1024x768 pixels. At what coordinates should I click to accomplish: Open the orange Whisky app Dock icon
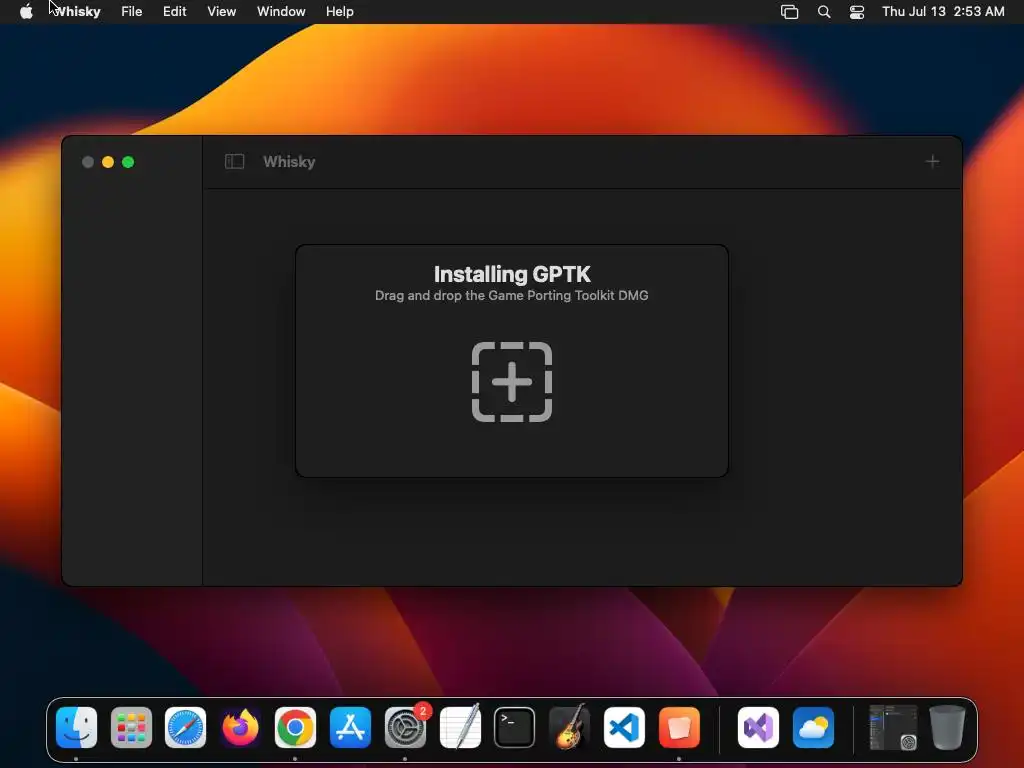pyautogui.click(x=679, y=728)
